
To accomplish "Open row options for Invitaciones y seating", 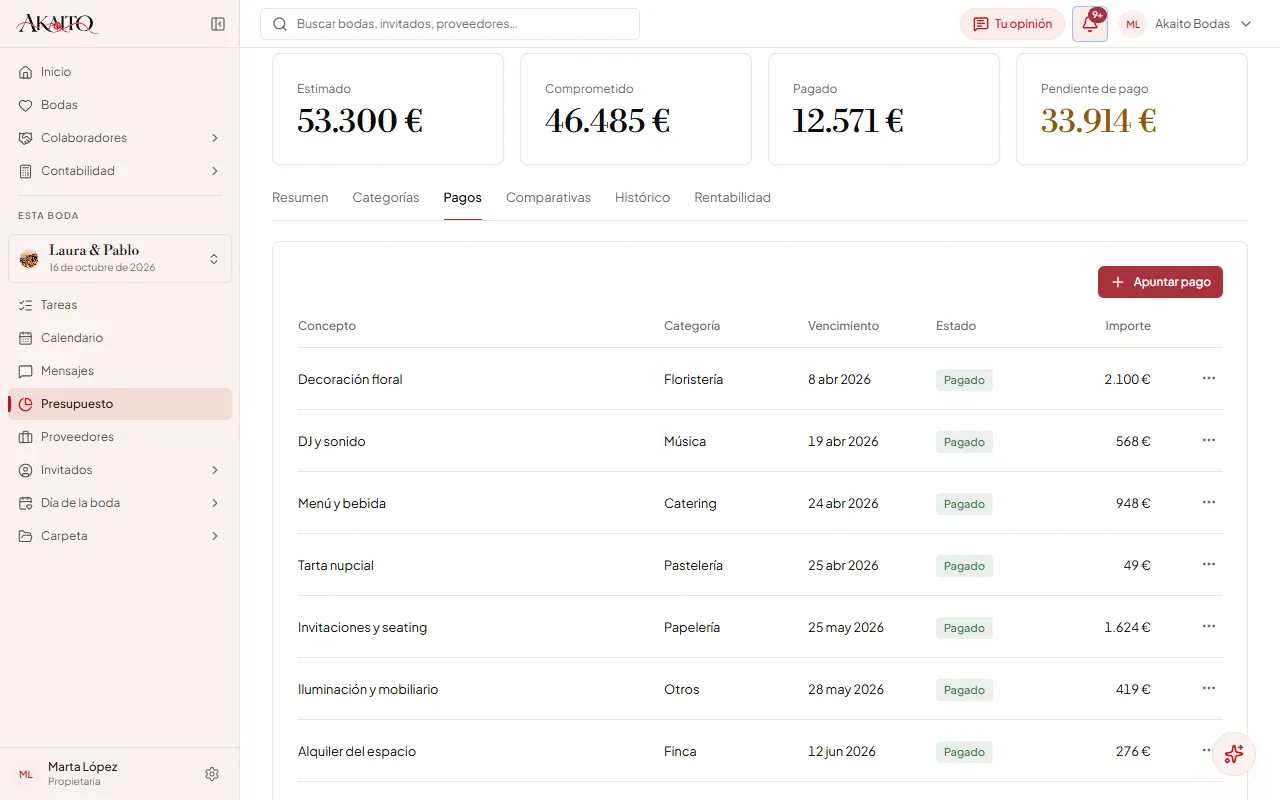I will coord(1209,626).
